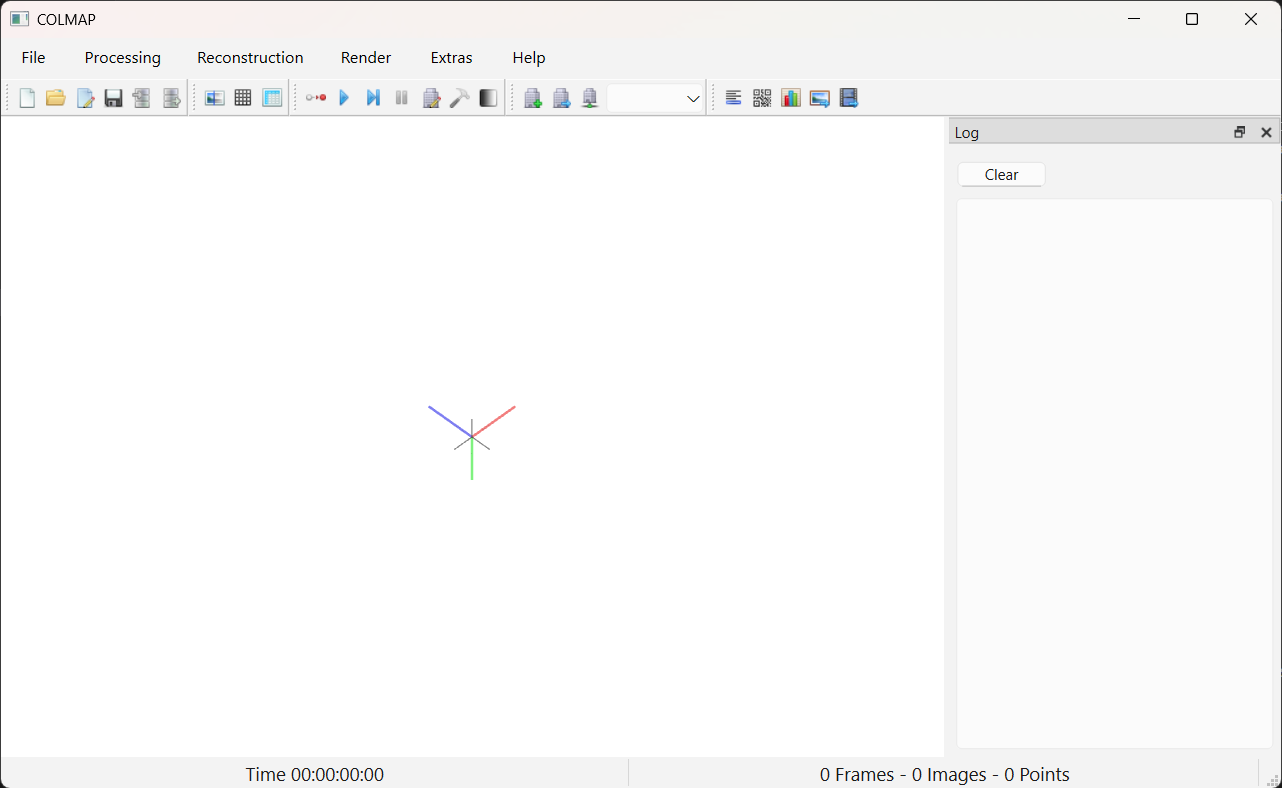
Task: Close the Log panel
Action: pos(1266,132)
